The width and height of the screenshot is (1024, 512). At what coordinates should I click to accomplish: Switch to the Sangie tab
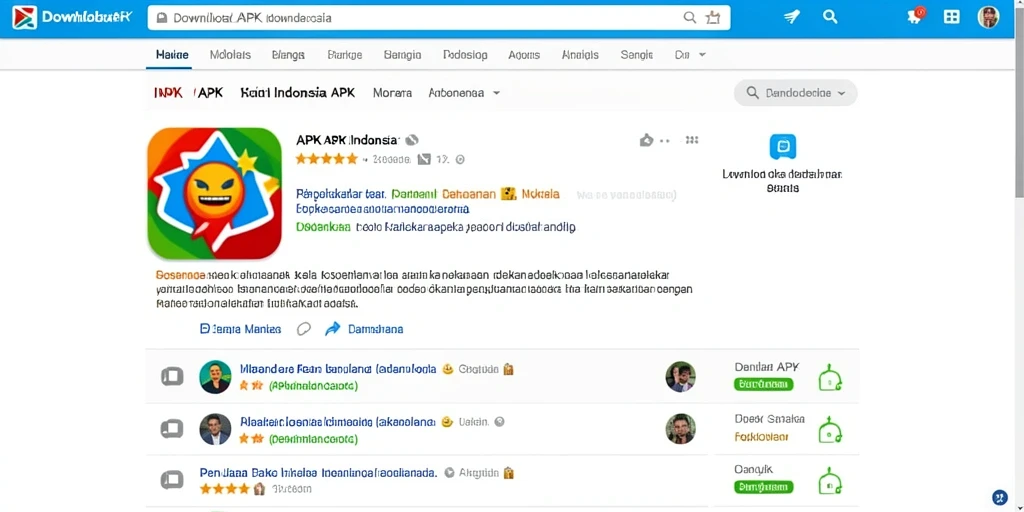[x=637, y=55]
